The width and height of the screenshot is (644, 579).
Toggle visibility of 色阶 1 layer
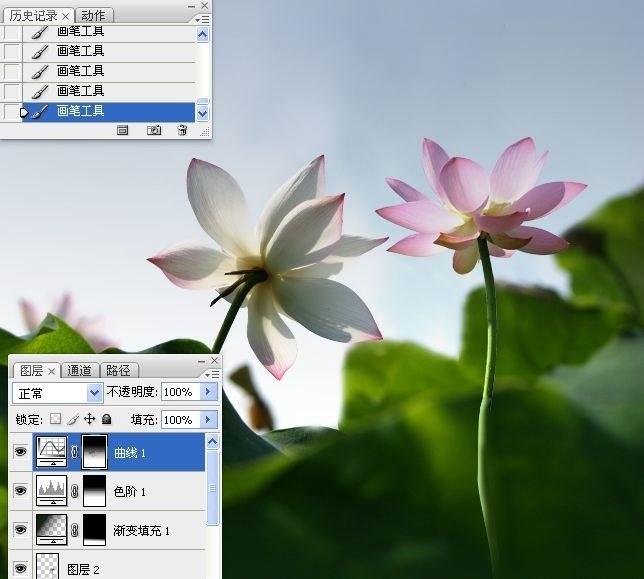21,491
